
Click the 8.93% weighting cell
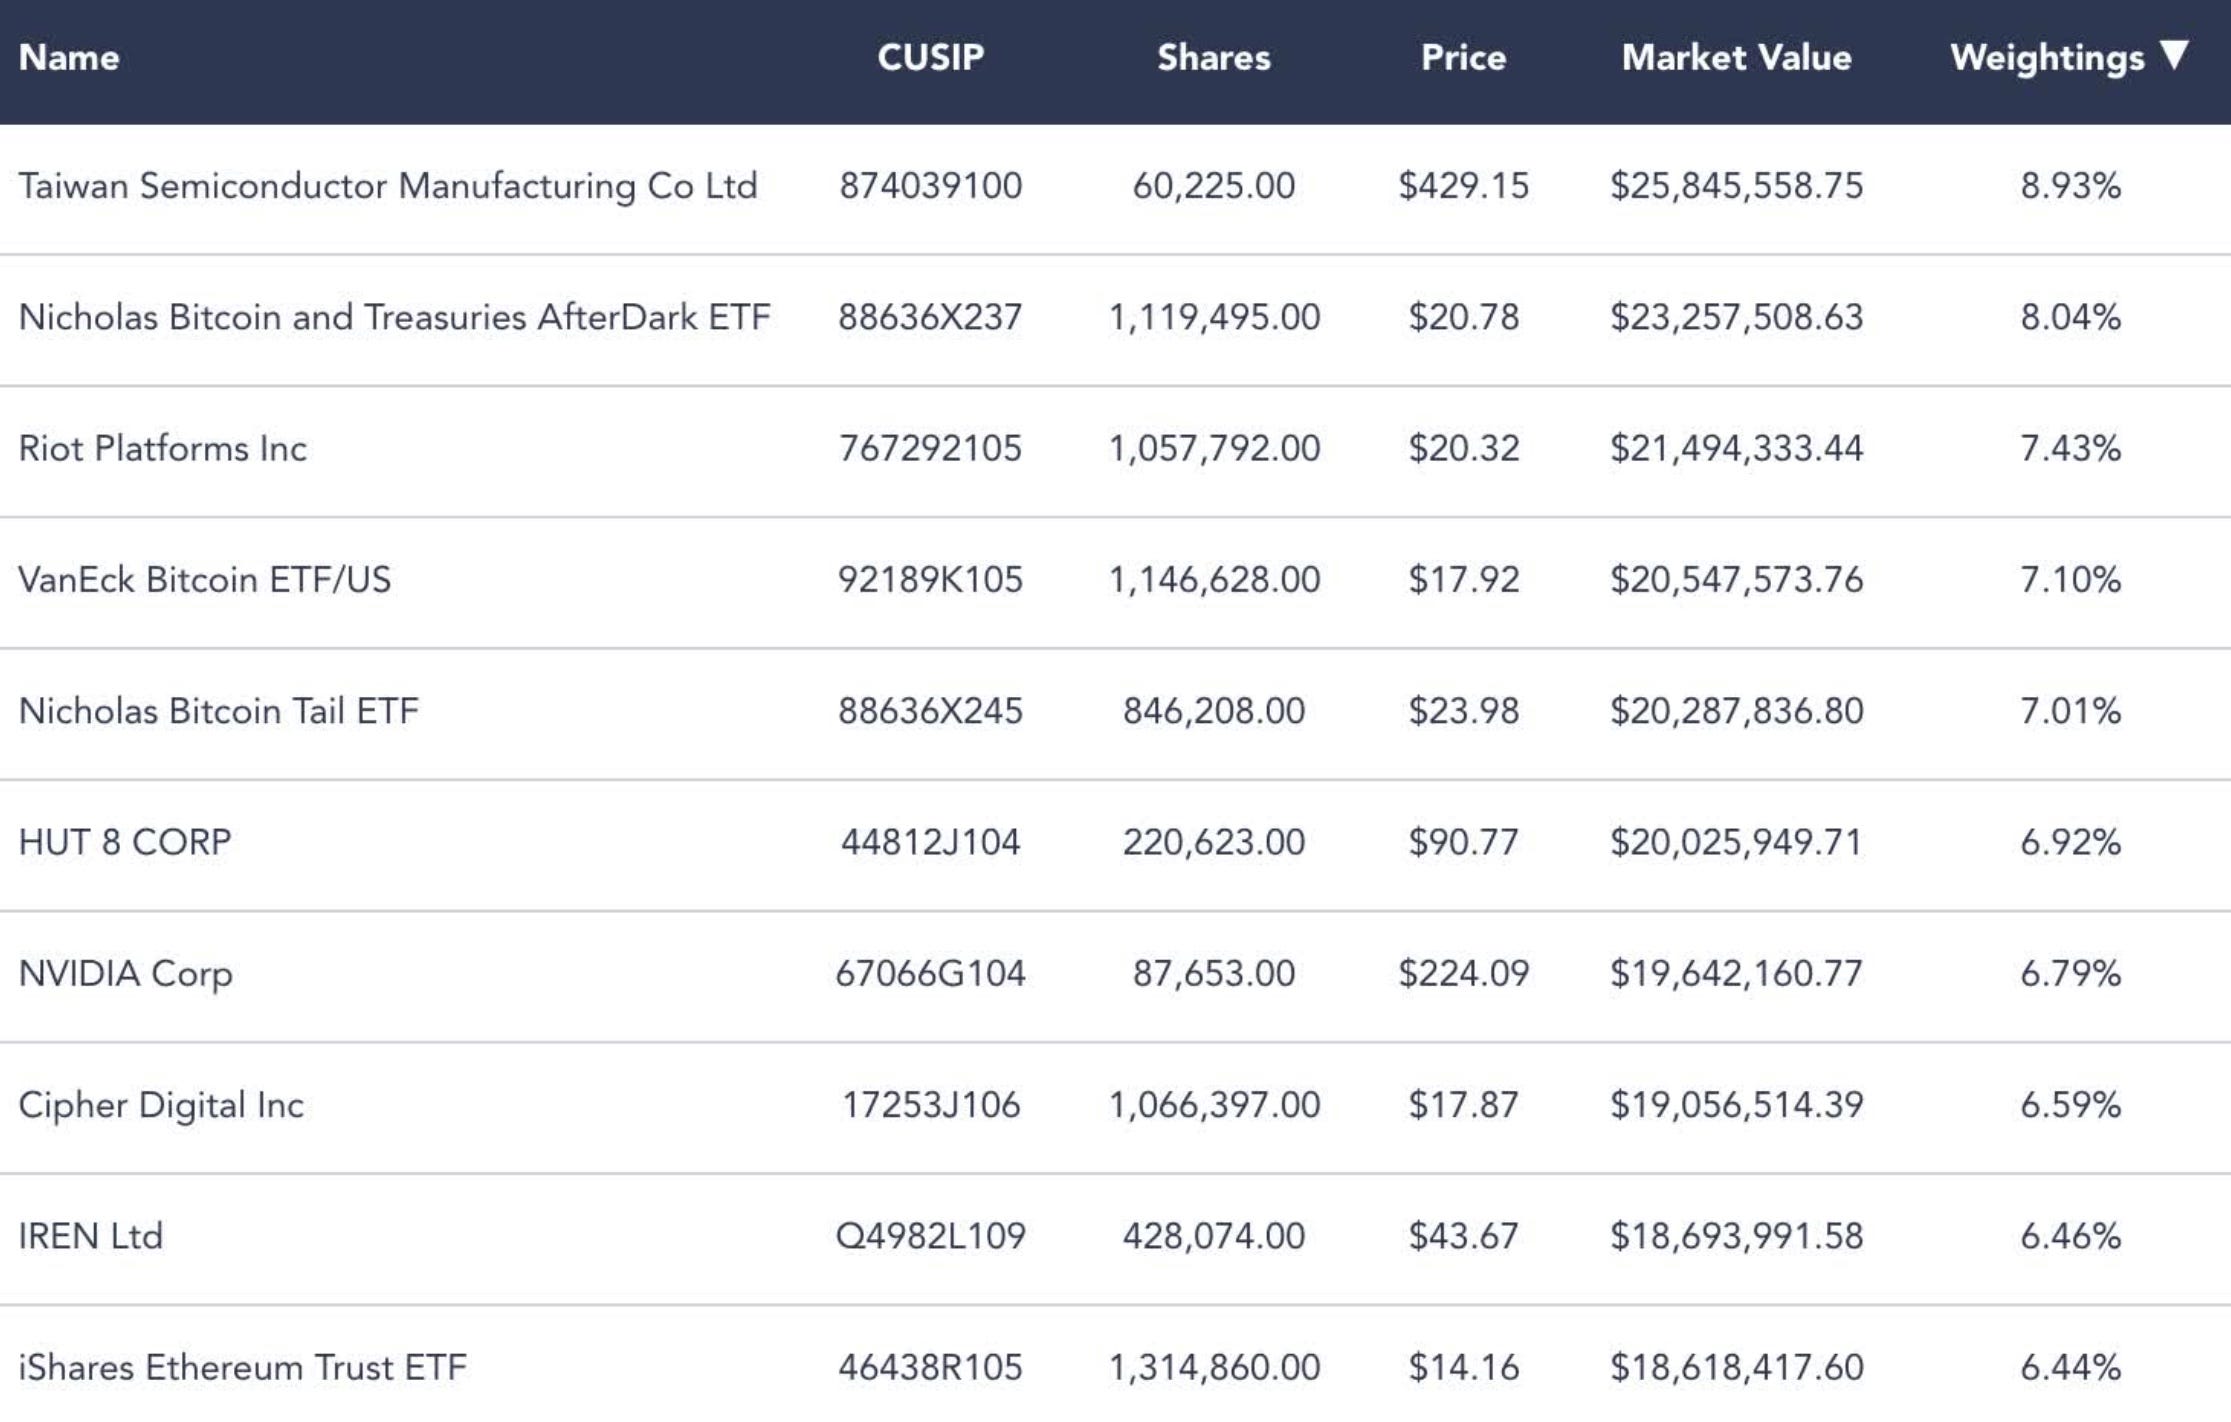(x=2070, y=186)
